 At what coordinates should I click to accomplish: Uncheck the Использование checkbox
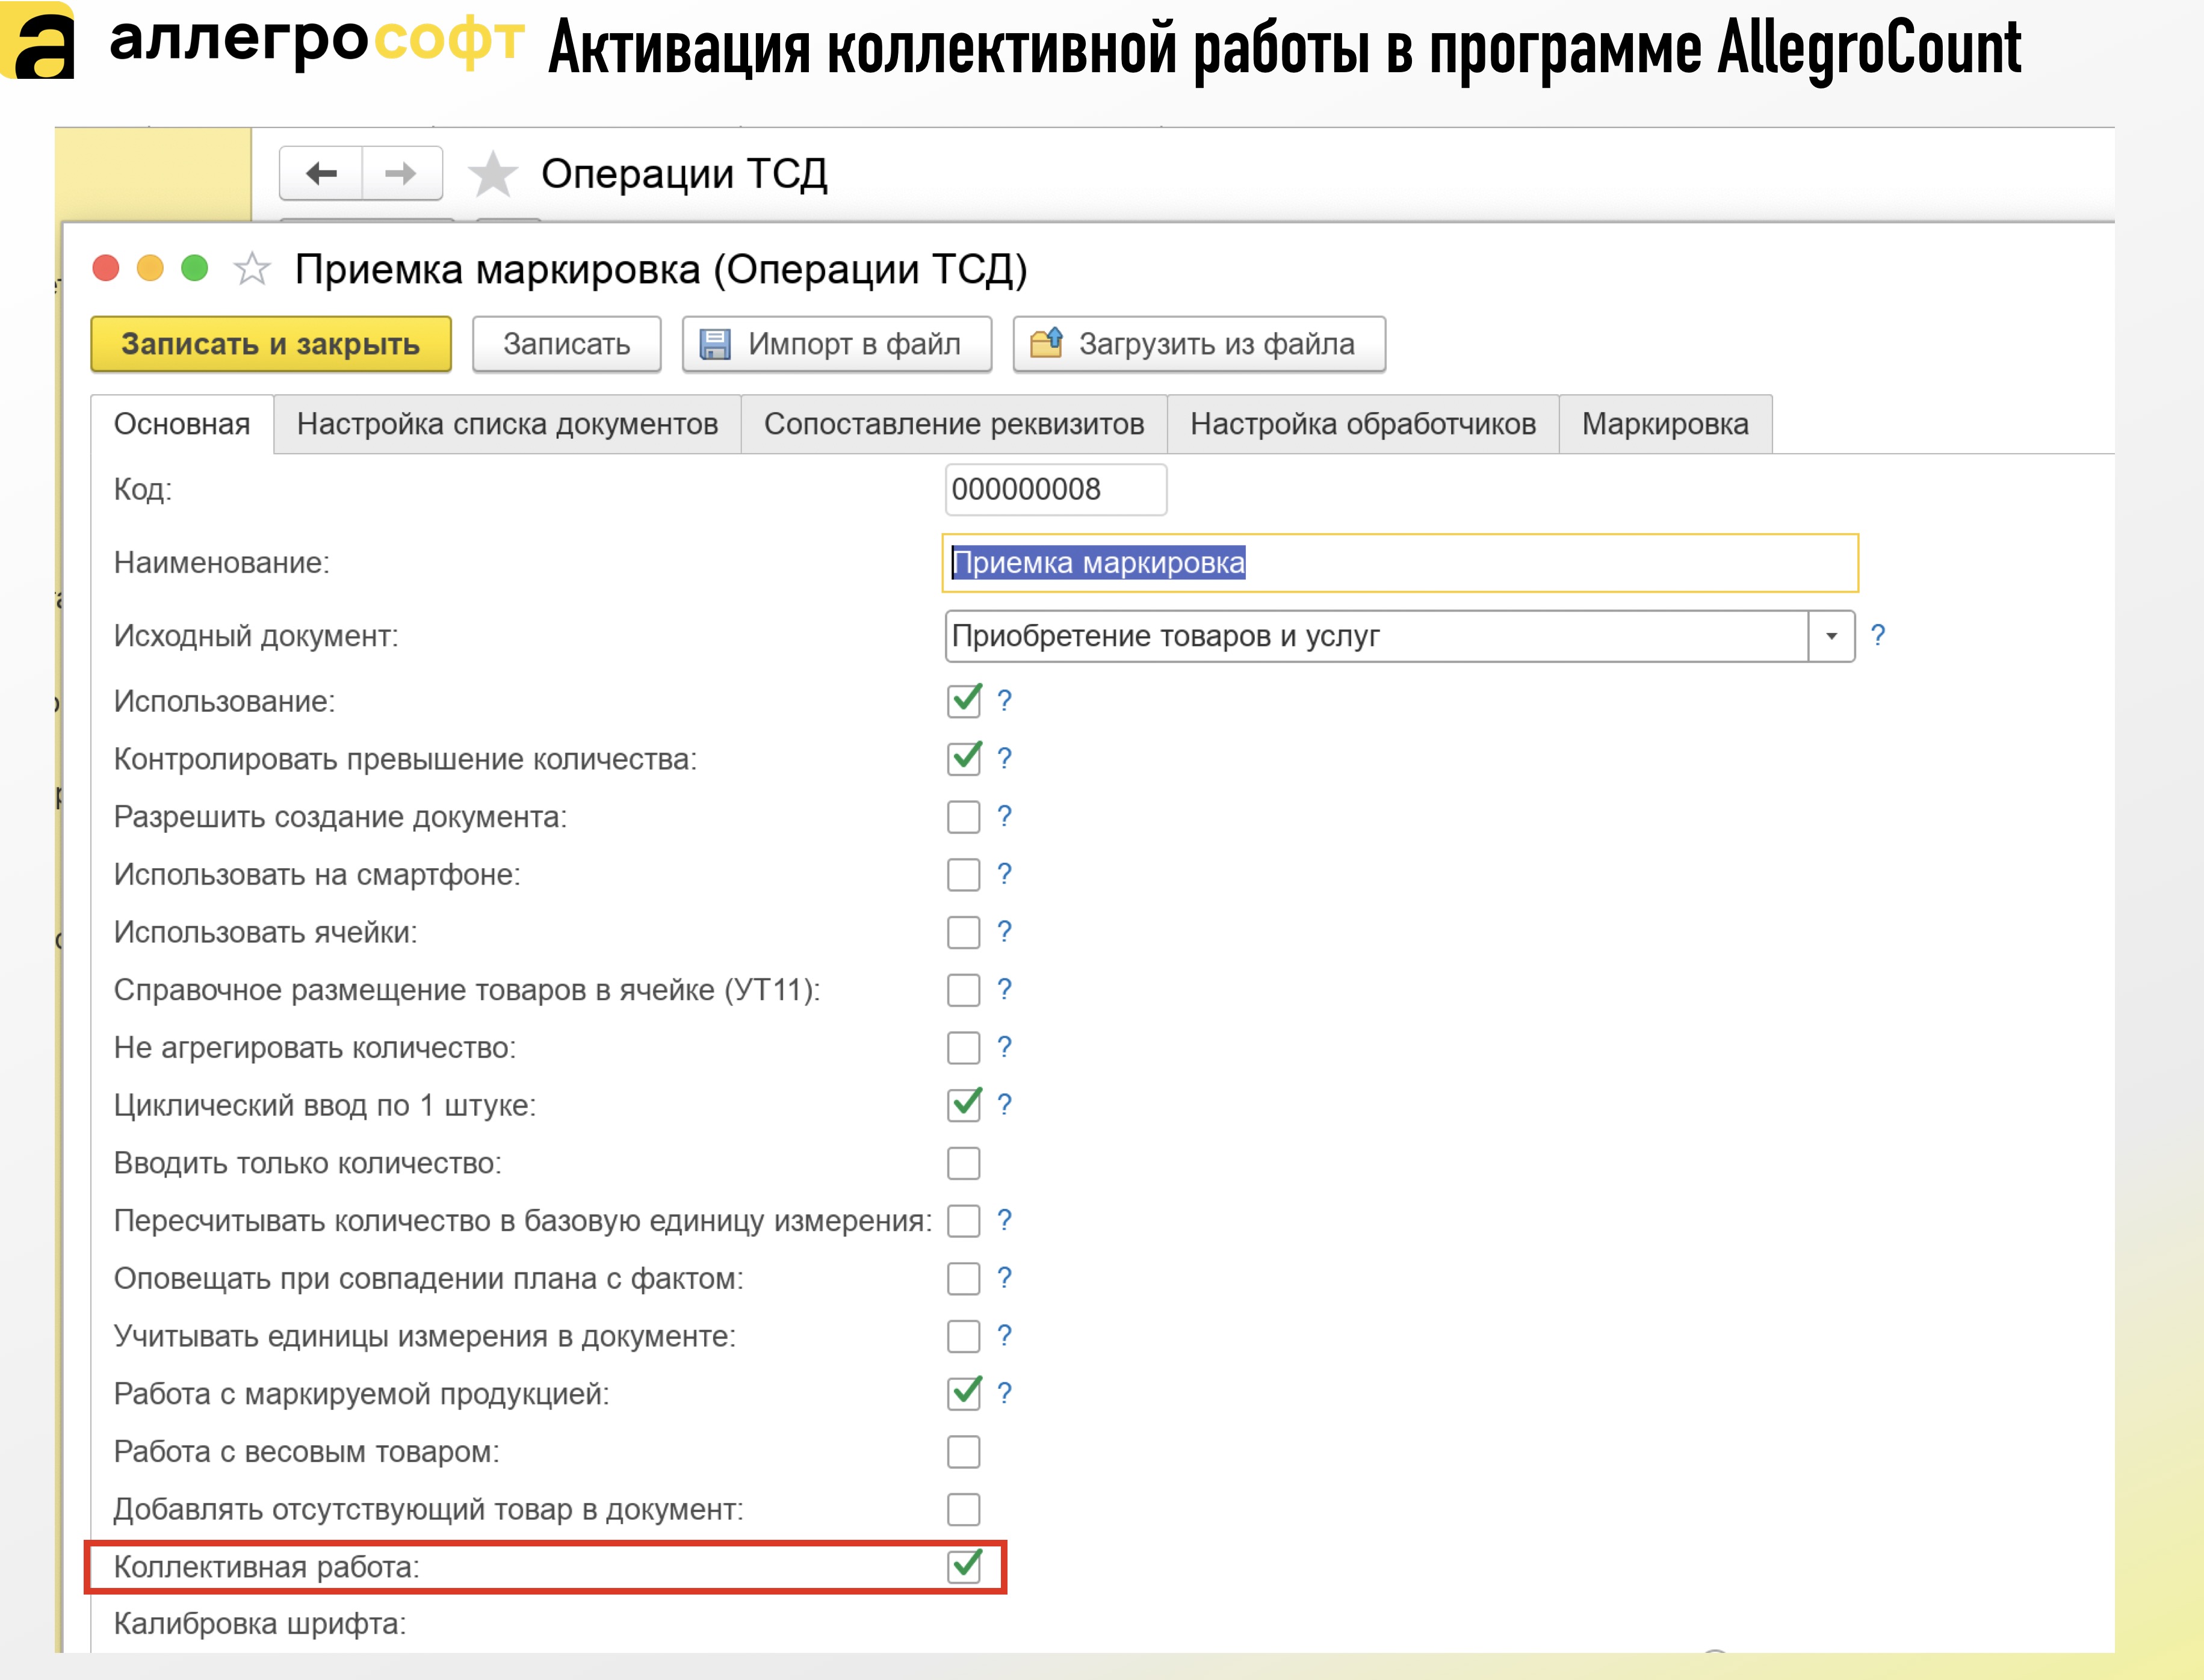click(964, 700)
